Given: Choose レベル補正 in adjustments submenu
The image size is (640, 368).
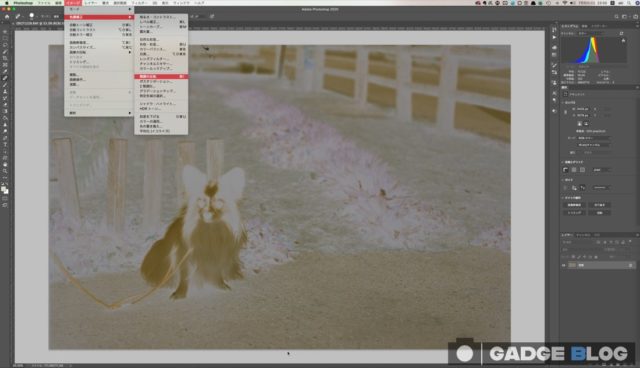Looking at the screenshot, I should 161,22.
